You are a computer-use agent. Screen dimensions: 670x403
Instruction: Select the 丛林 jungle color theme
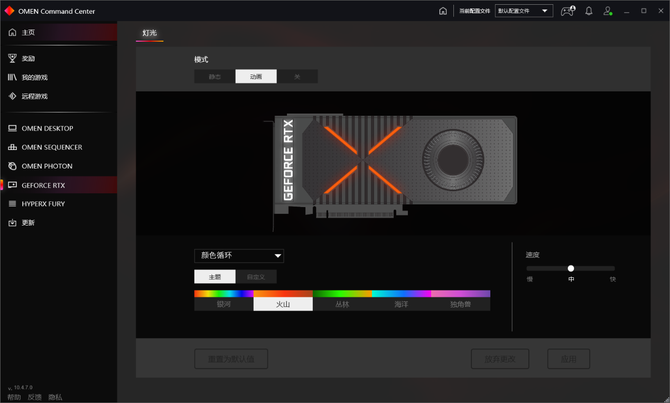(342, 300)
